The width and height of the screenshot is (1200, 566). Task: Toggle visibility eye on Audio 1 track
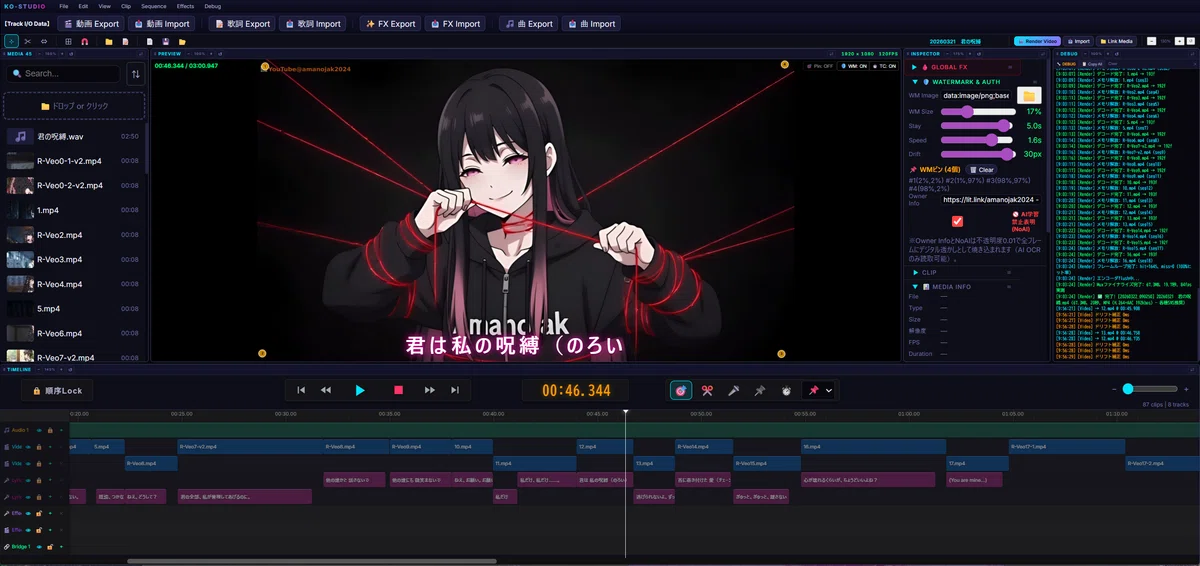point(40,430)
